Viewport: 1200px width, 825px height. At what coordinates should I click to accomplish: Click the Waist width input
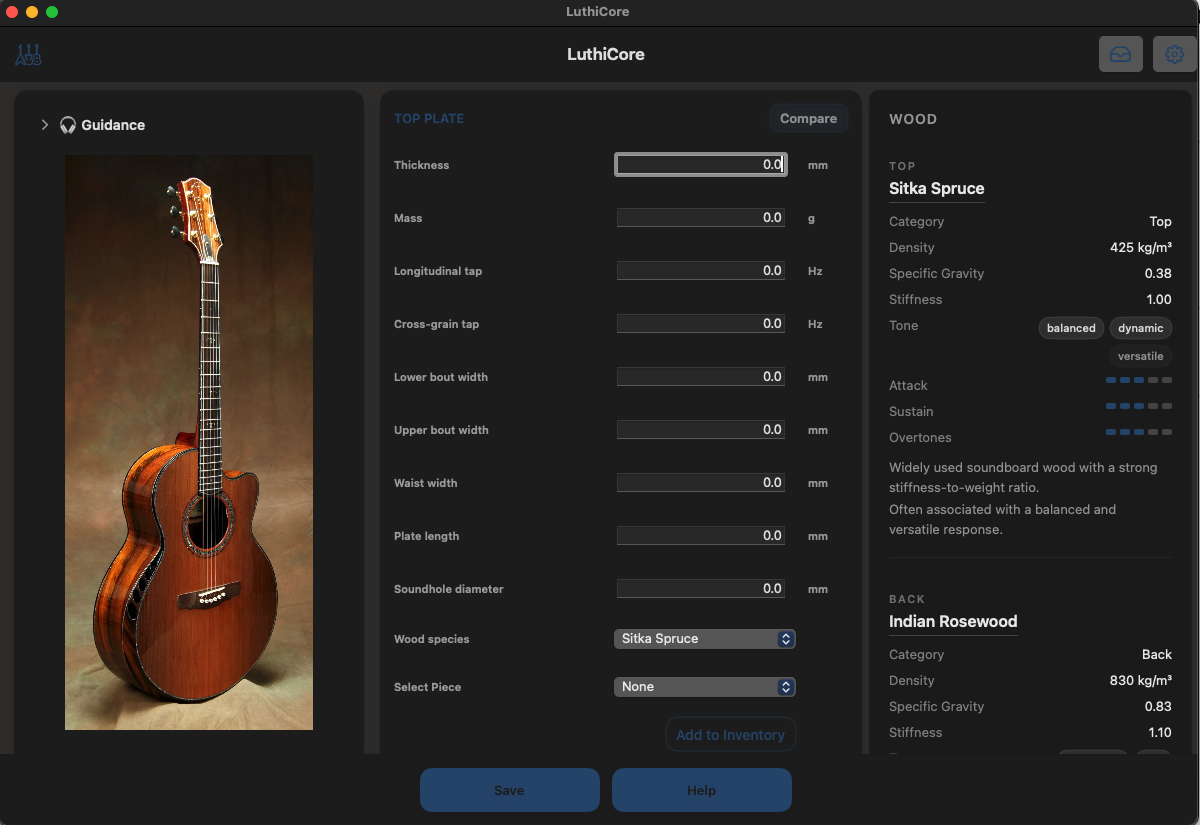tap(701, 483)
